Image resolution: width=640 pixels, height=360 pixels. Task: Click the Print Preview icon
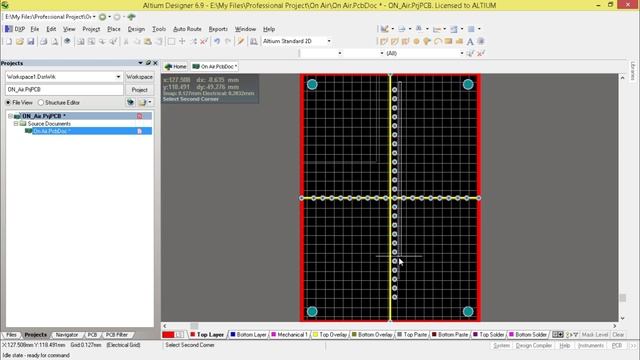[x=55, y=41]
